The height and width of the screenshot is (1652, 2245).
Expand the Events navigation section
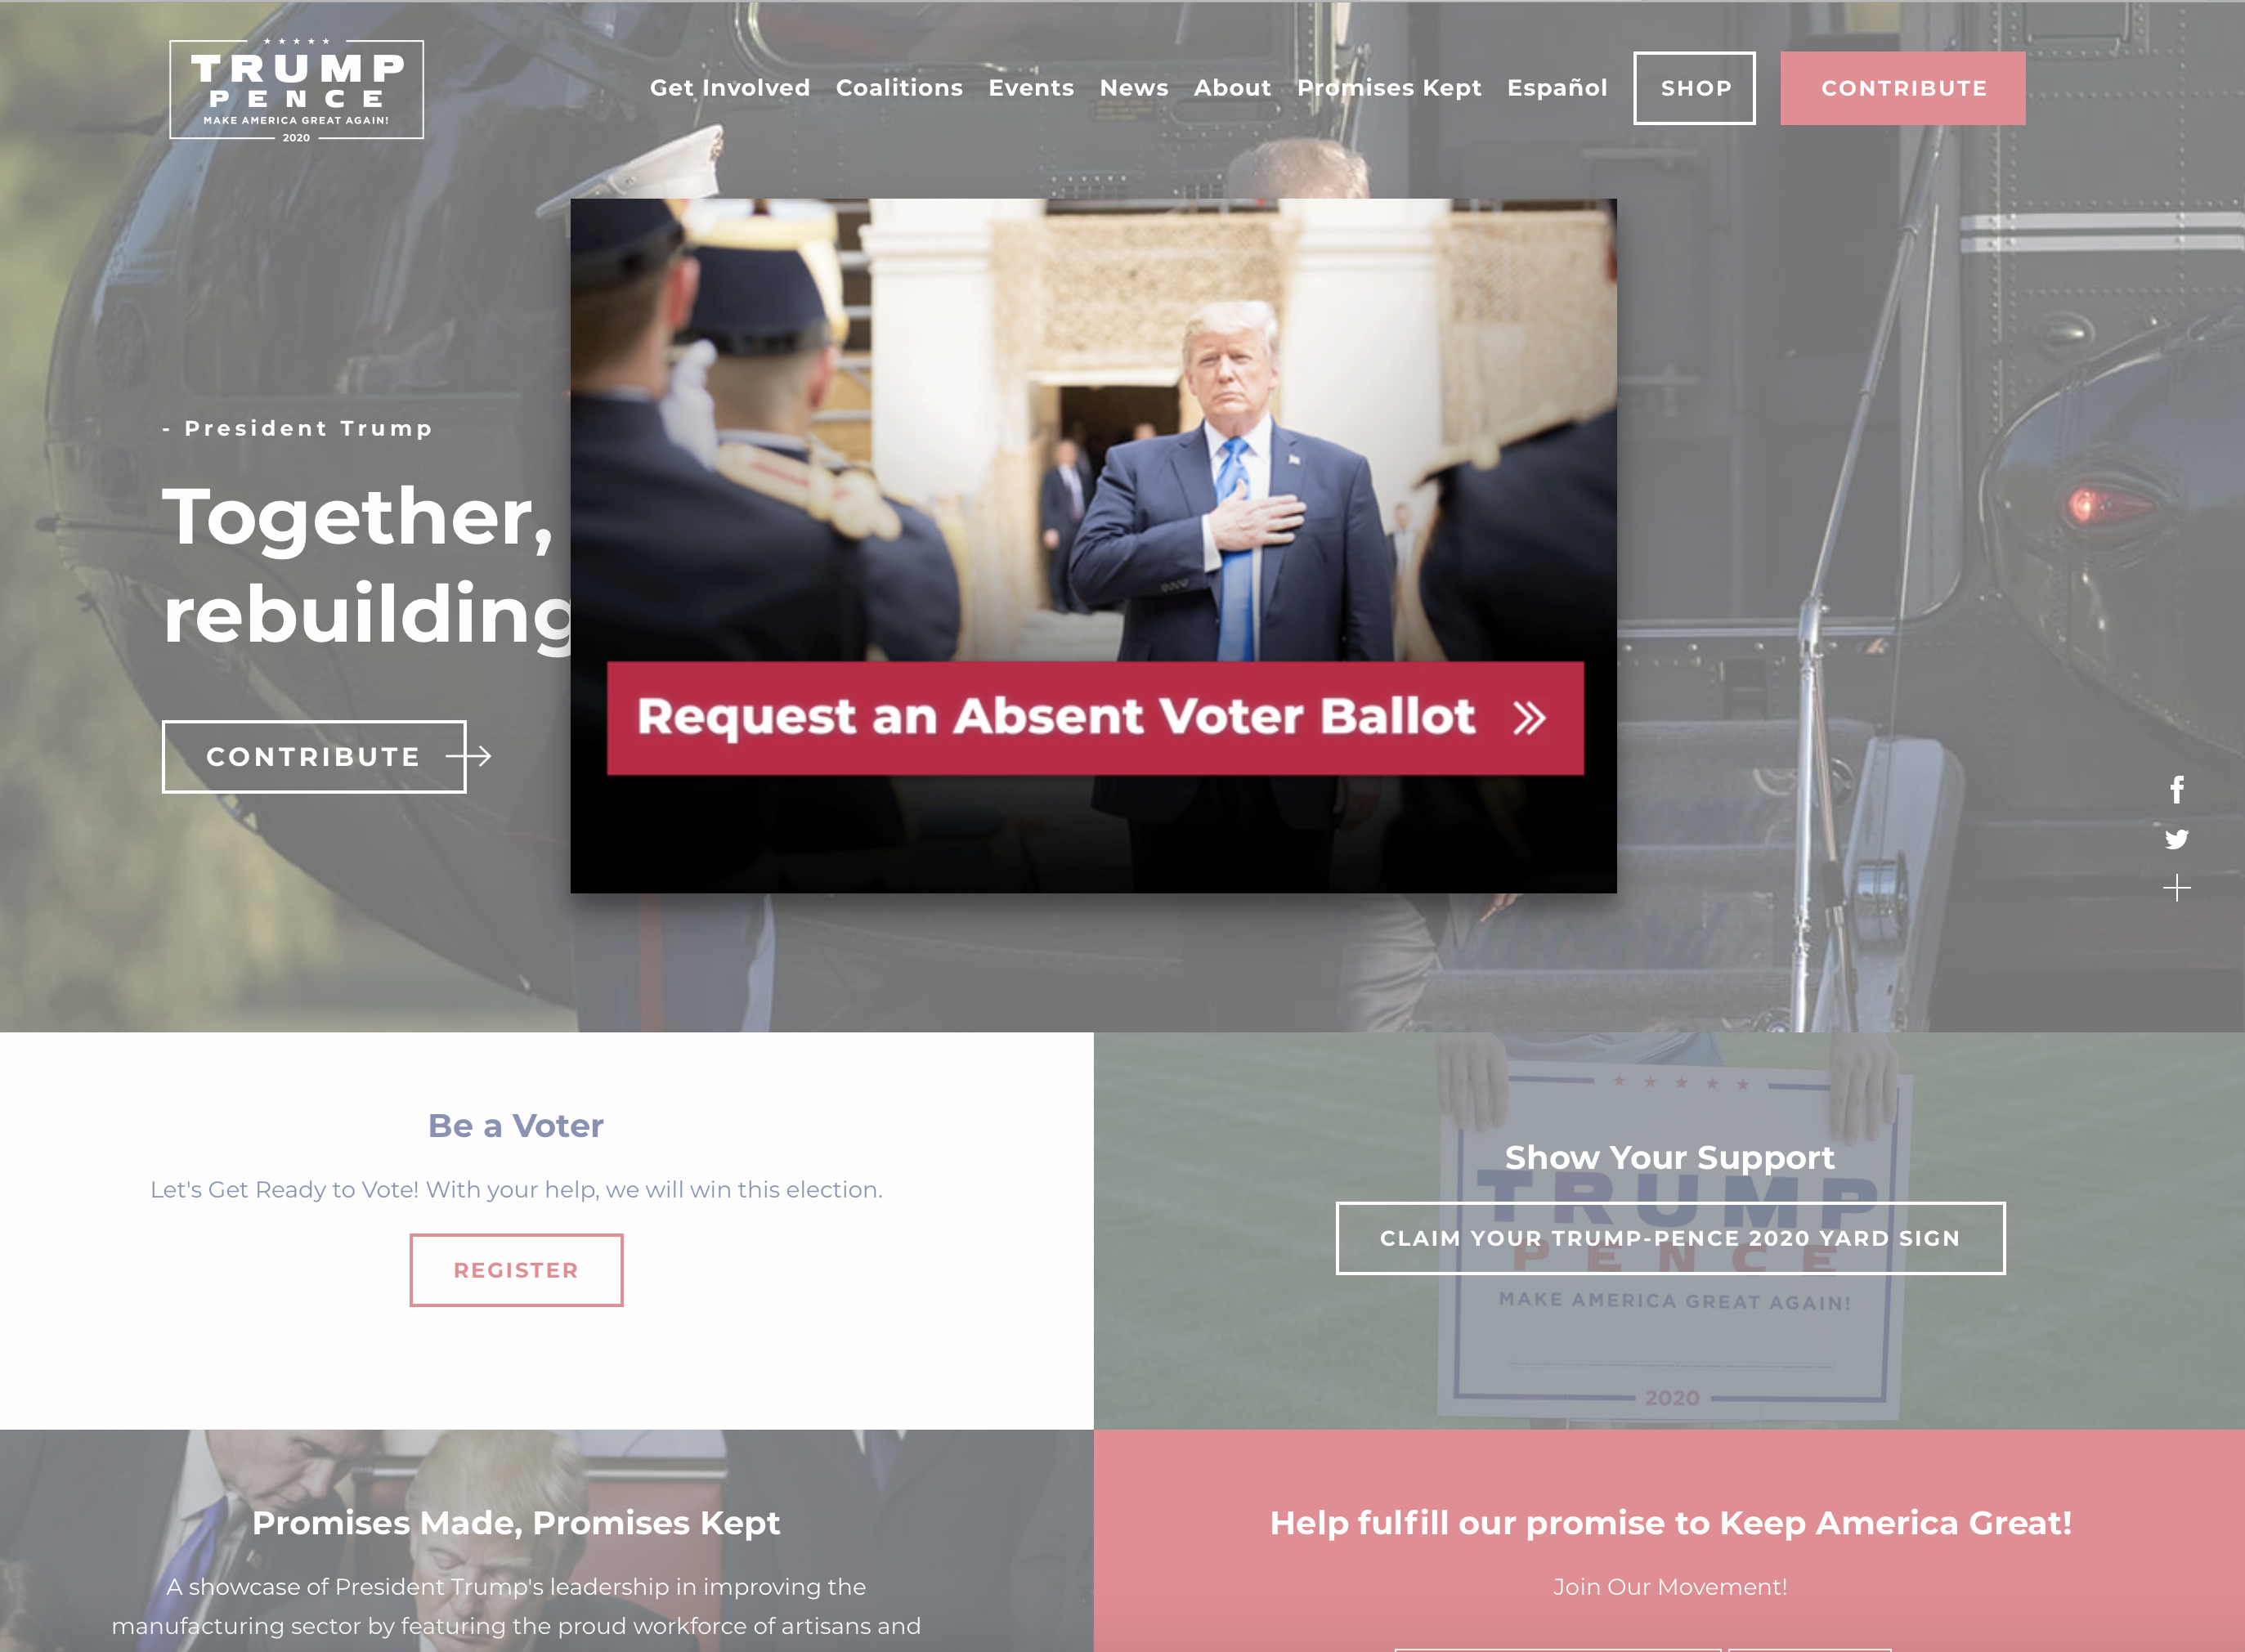[x=1030, y=87]
